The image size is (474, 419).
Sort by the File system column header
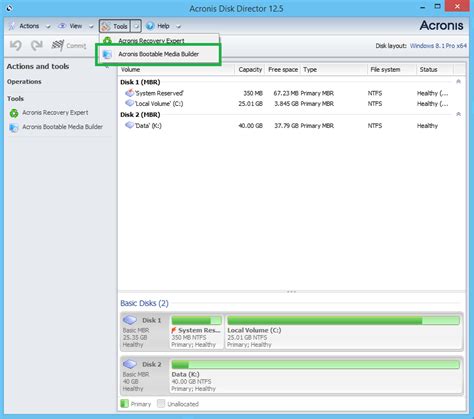(x=391, y=69)
